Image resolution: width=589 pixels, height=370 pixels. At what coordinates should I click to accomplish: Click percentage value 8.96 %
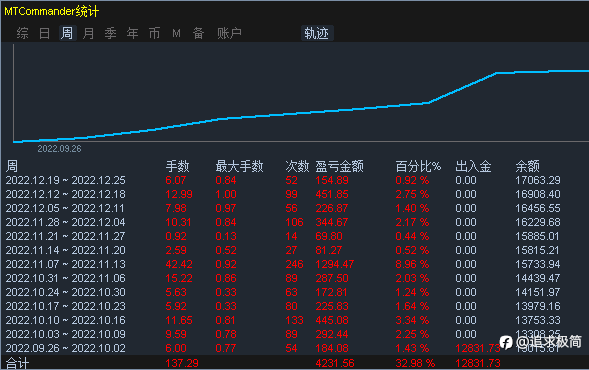point(412,264)
